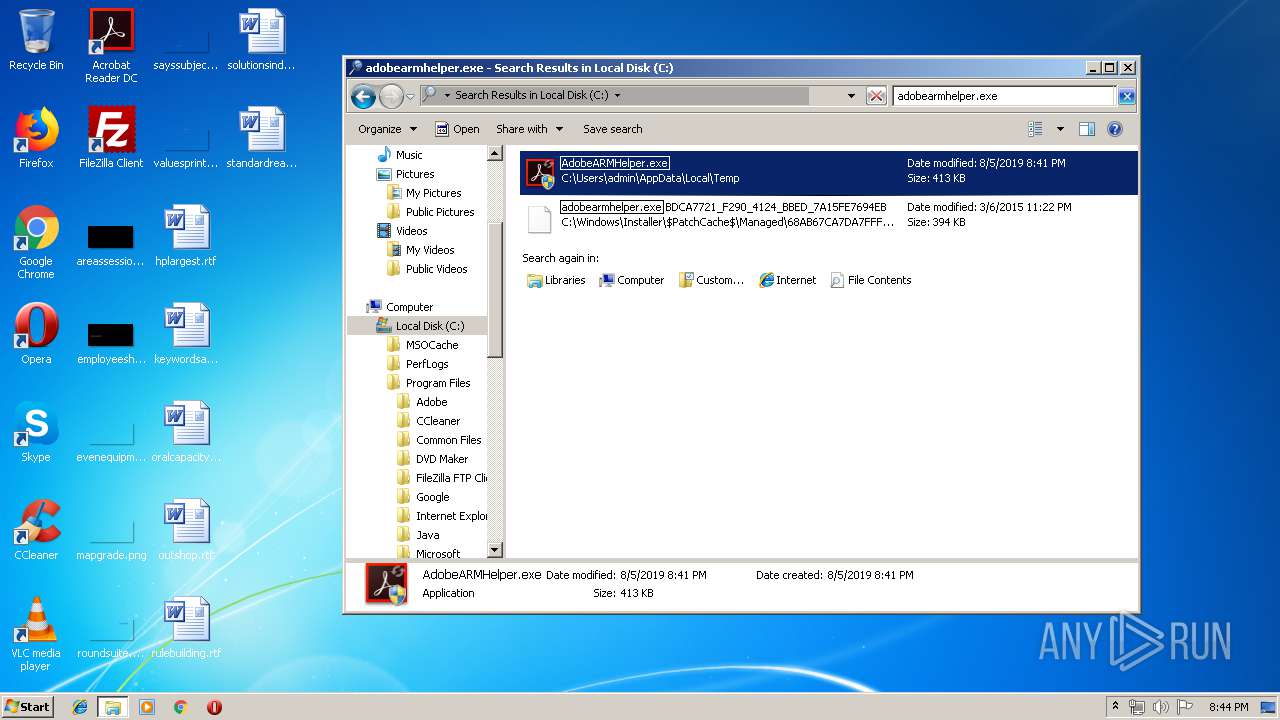Change view with the views icon

(x=1036, y=129)
